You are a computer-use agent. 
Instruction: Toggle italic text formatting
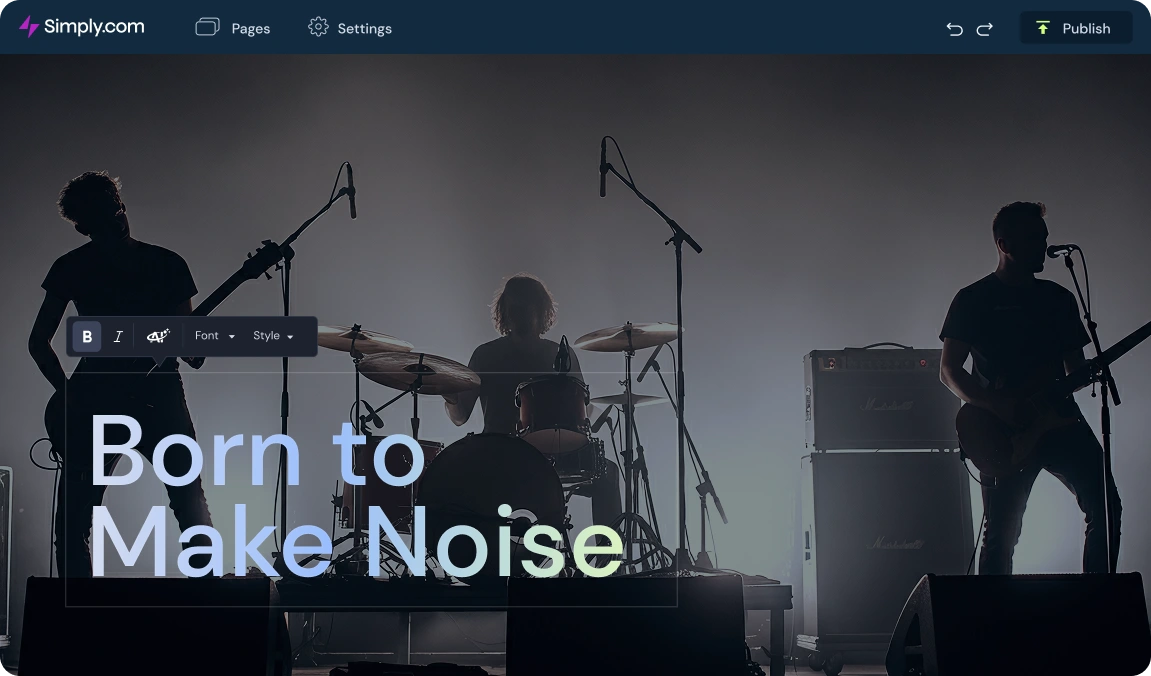tap(118, 337)
